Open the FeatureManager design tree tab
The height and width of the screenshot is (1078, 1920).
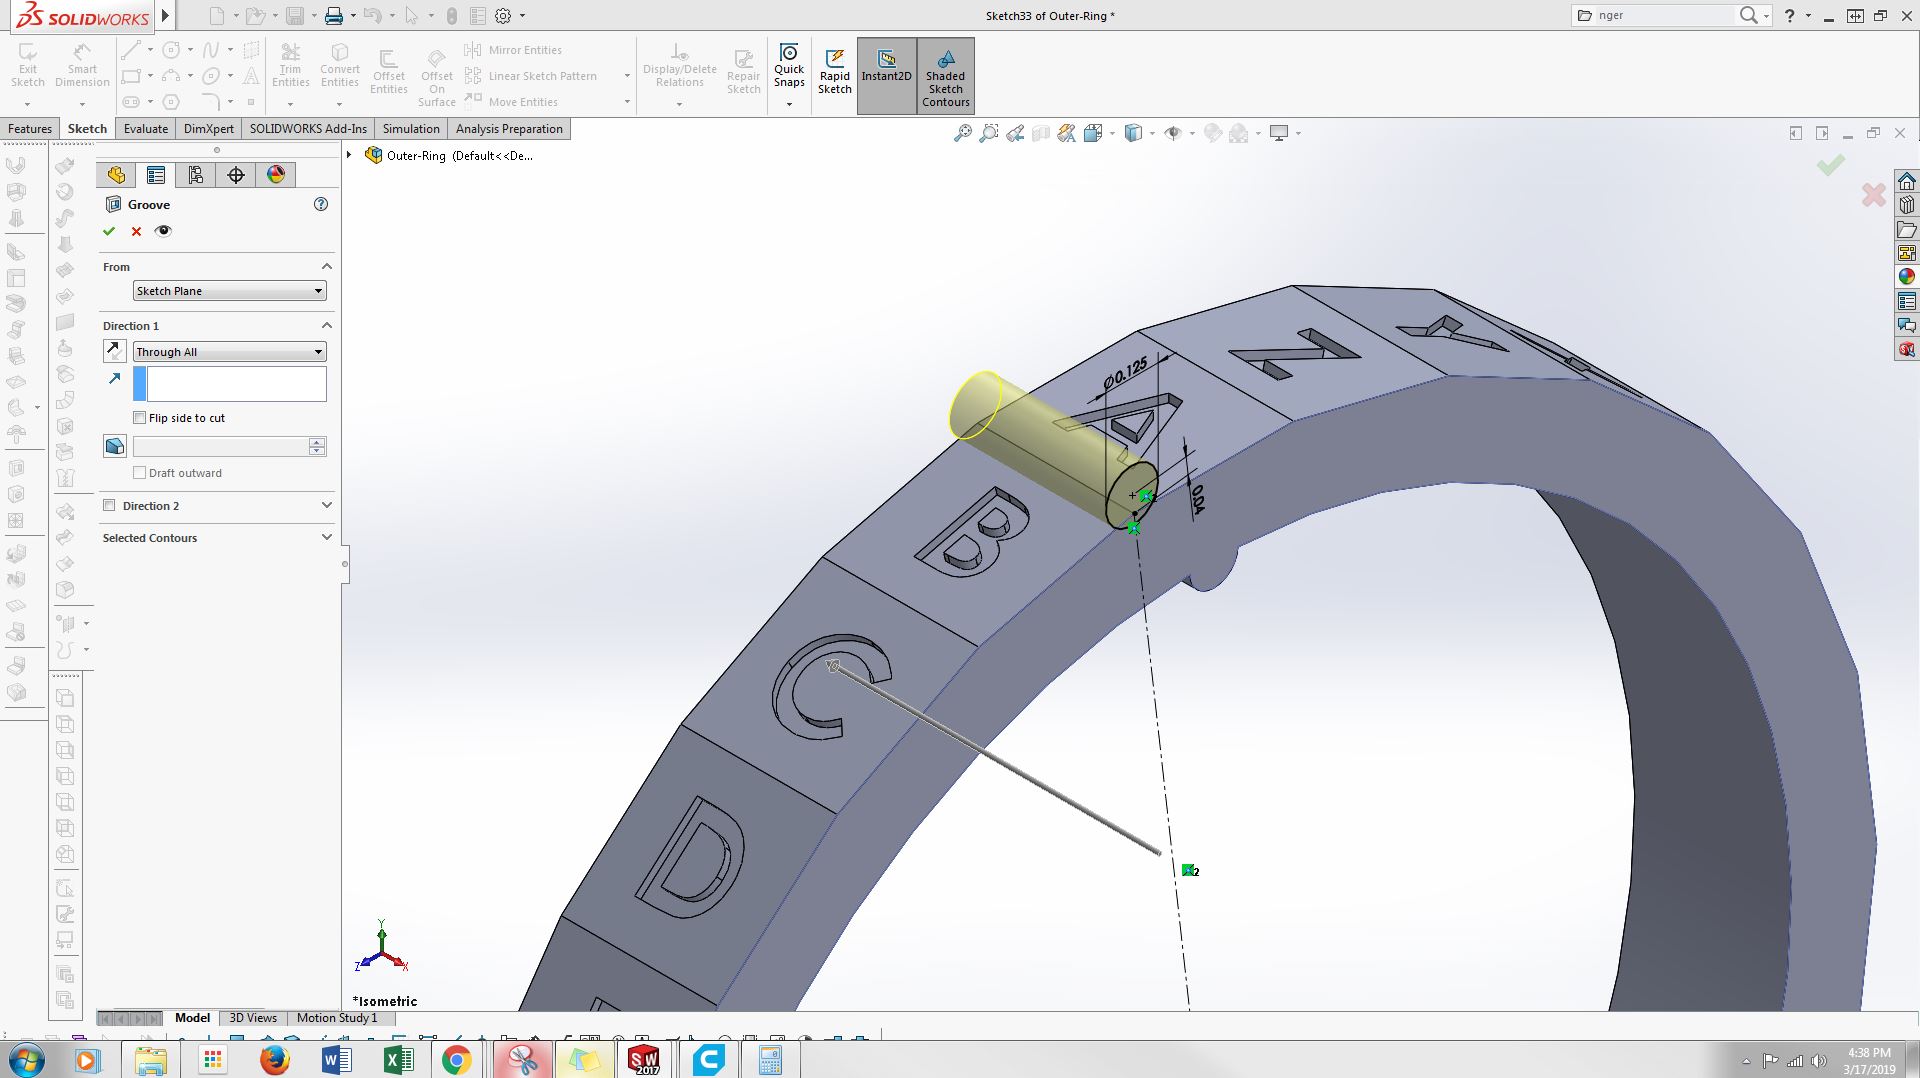coord(116,175)
